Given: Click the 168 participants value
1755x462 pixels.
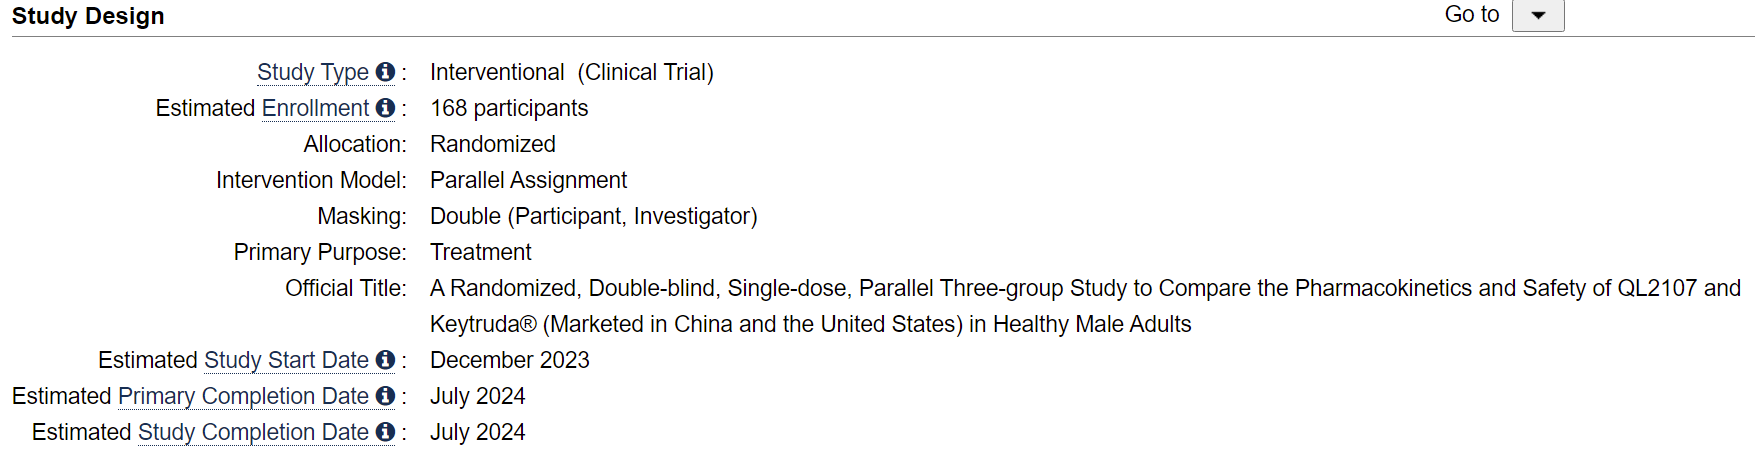Looking at the screenshot, I should point(509,108).
